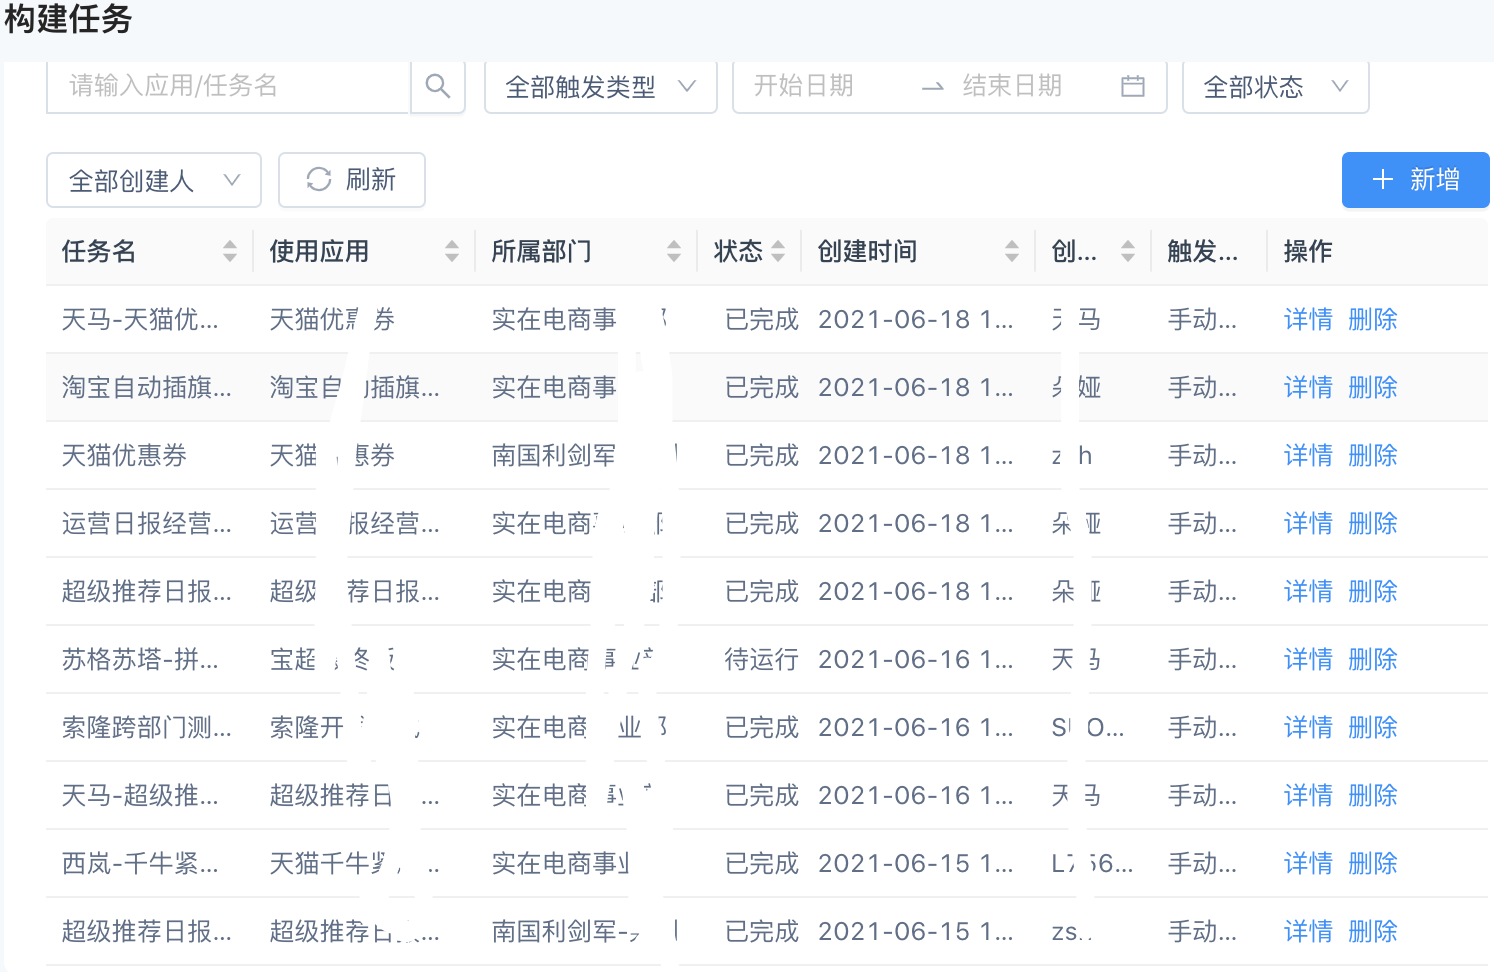Delete the 天猫优惠券 task row
Image resolution: width=1494 pixels, height=972 pixels.
click(x=1372, y=456)
